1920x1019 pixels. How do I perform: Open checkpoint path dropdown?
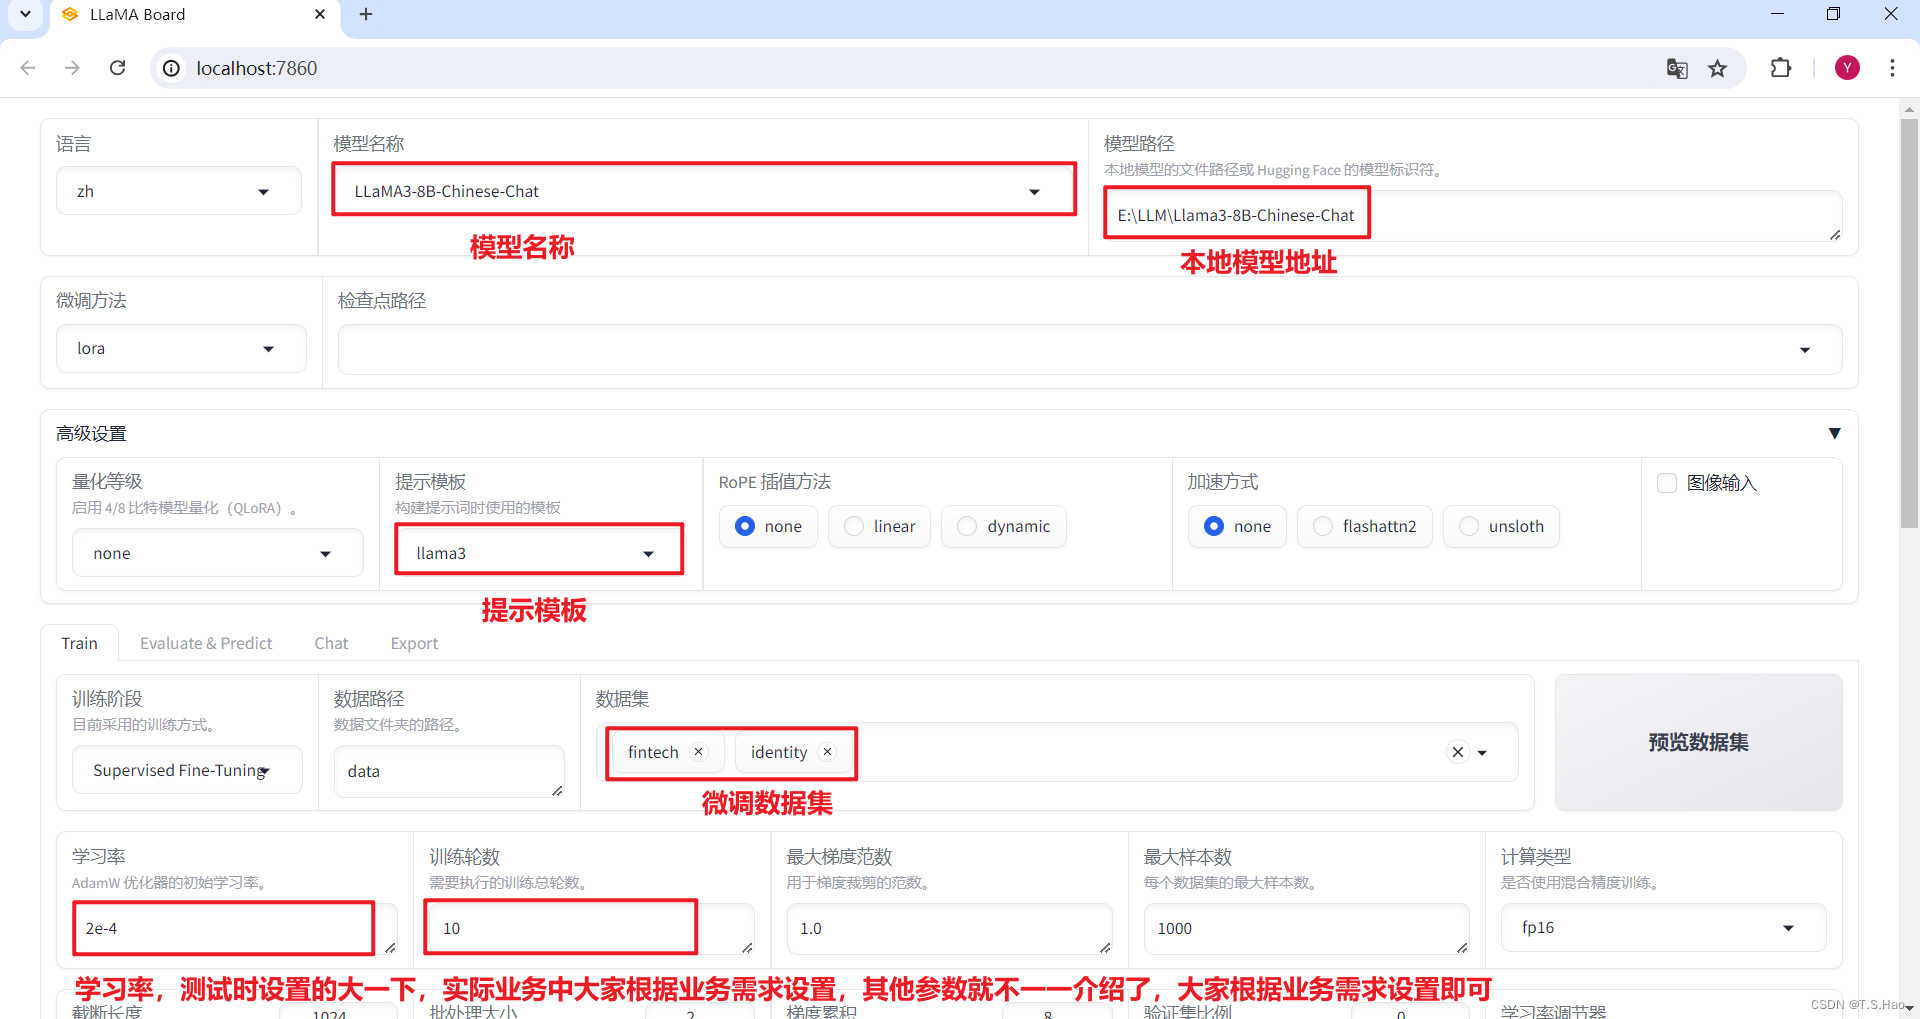coord(1090,349)
